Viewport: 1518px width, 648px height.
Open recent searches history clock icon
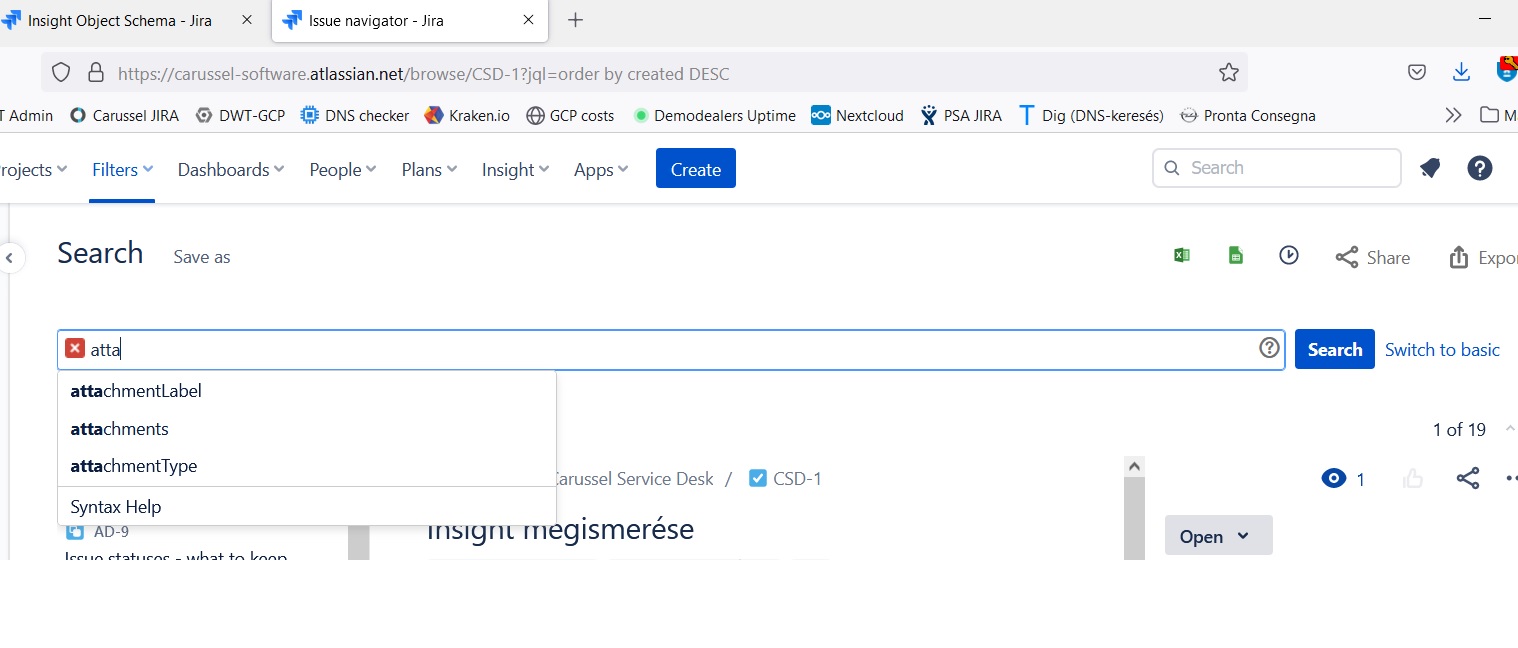(x=1288, y=256)
